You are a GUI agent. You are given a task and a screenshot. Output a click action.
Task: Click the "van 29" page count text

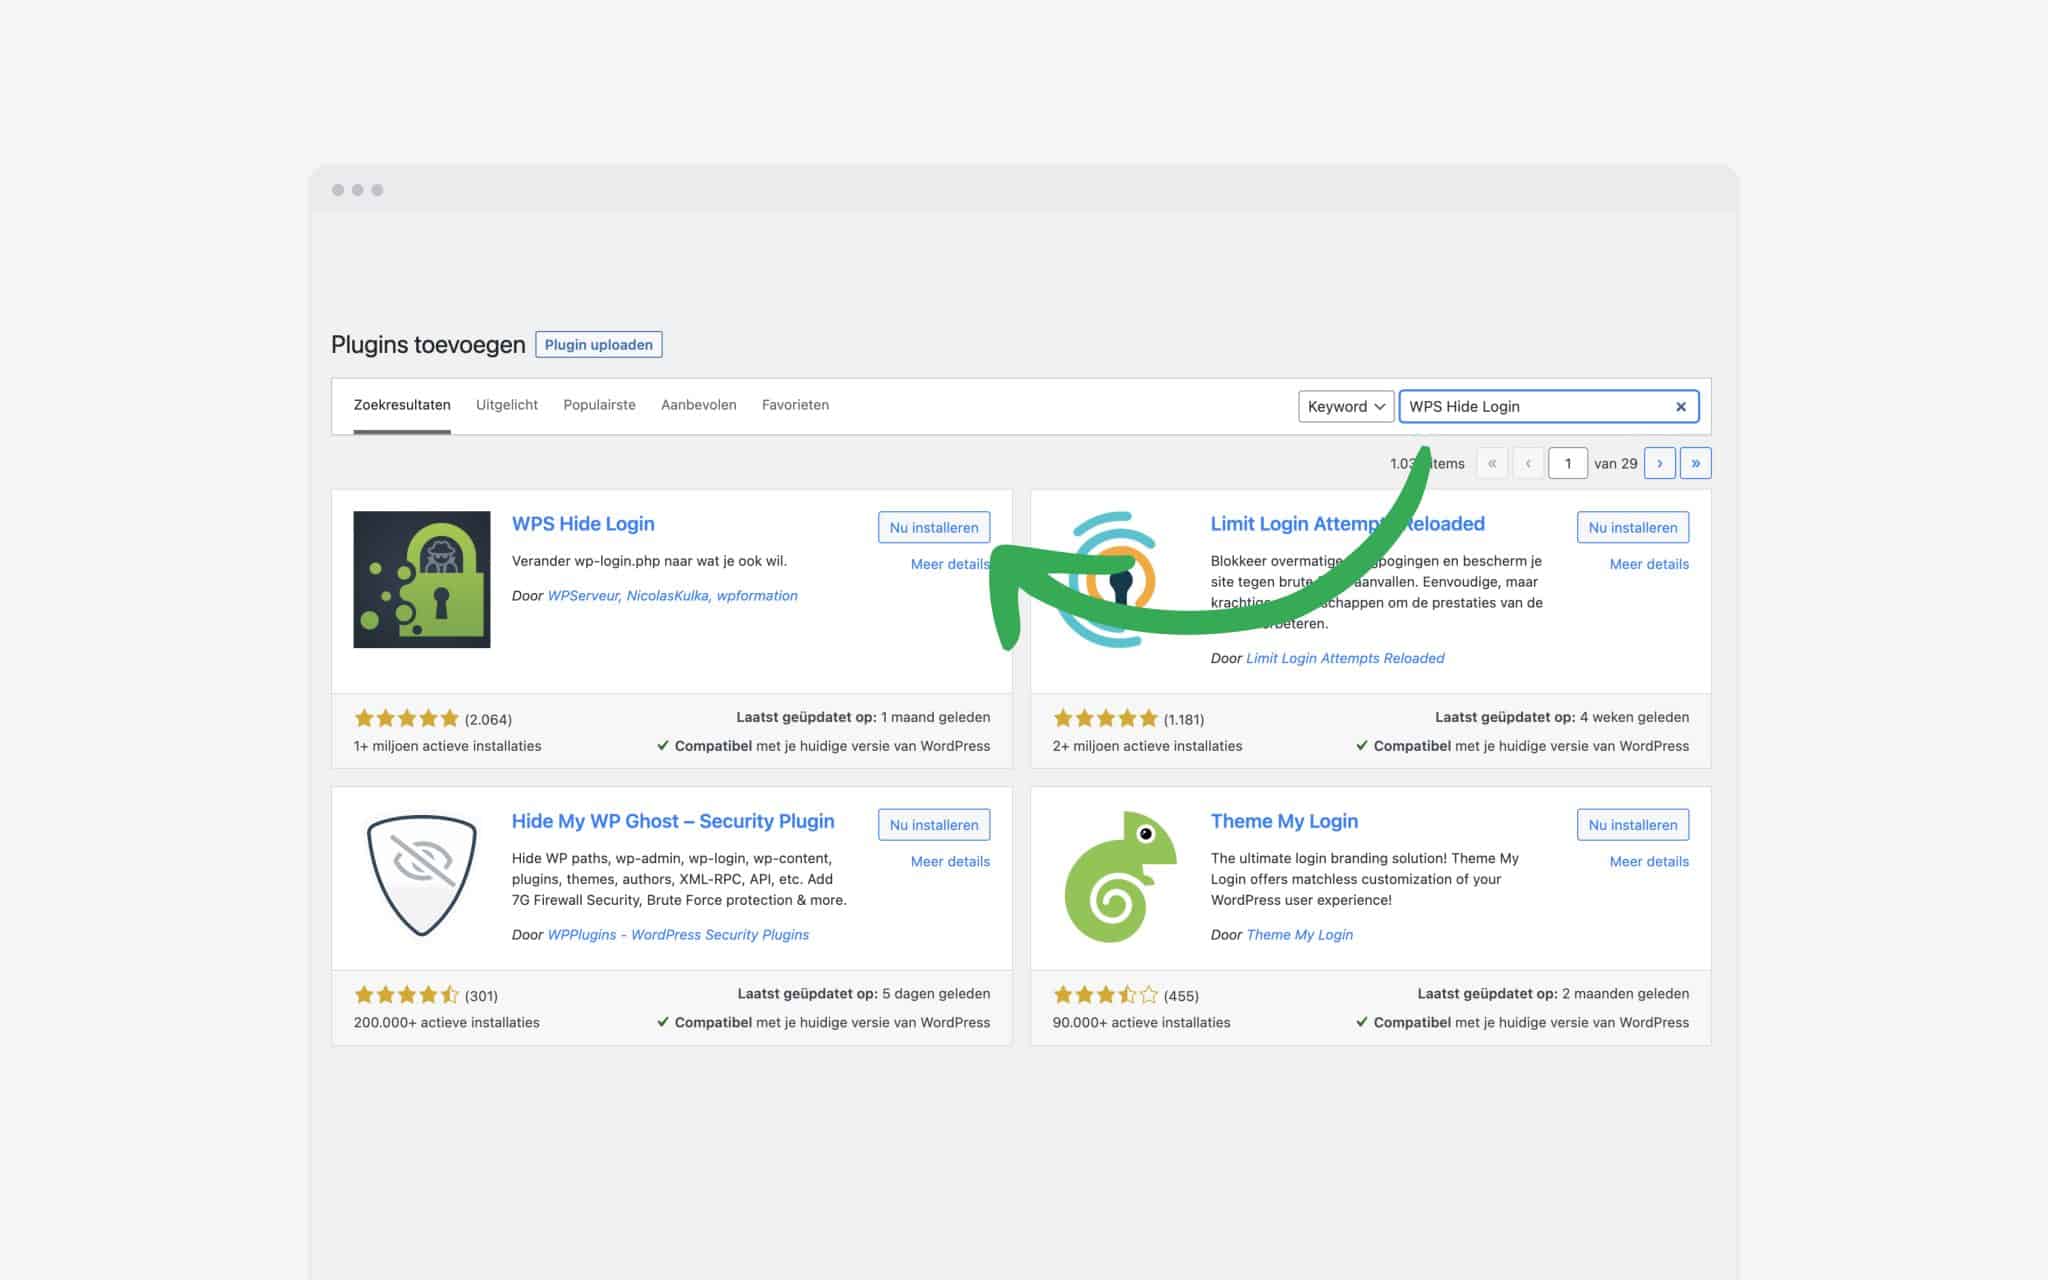1616,463
